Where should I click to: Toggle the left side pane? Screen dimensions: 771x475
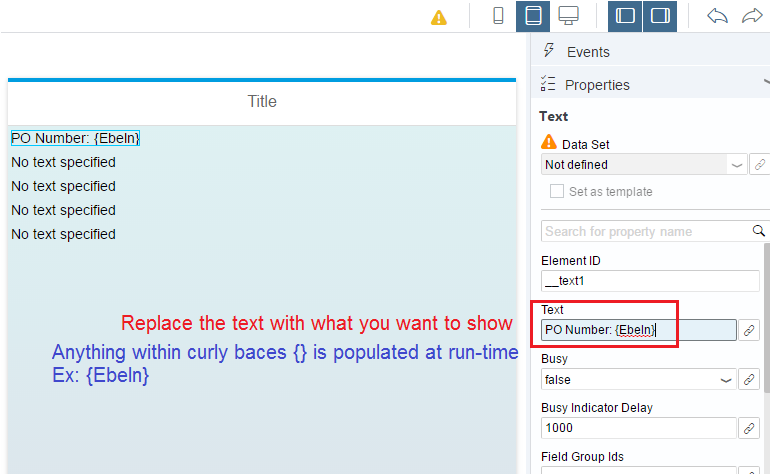click(x=625, y=16)
